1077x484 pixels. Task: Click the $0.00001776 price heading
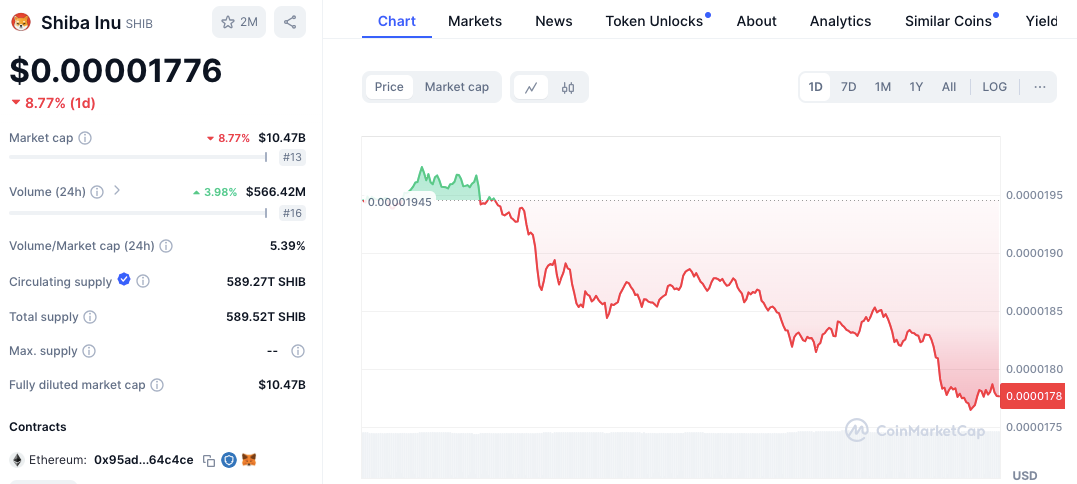(x=115, y=71)
